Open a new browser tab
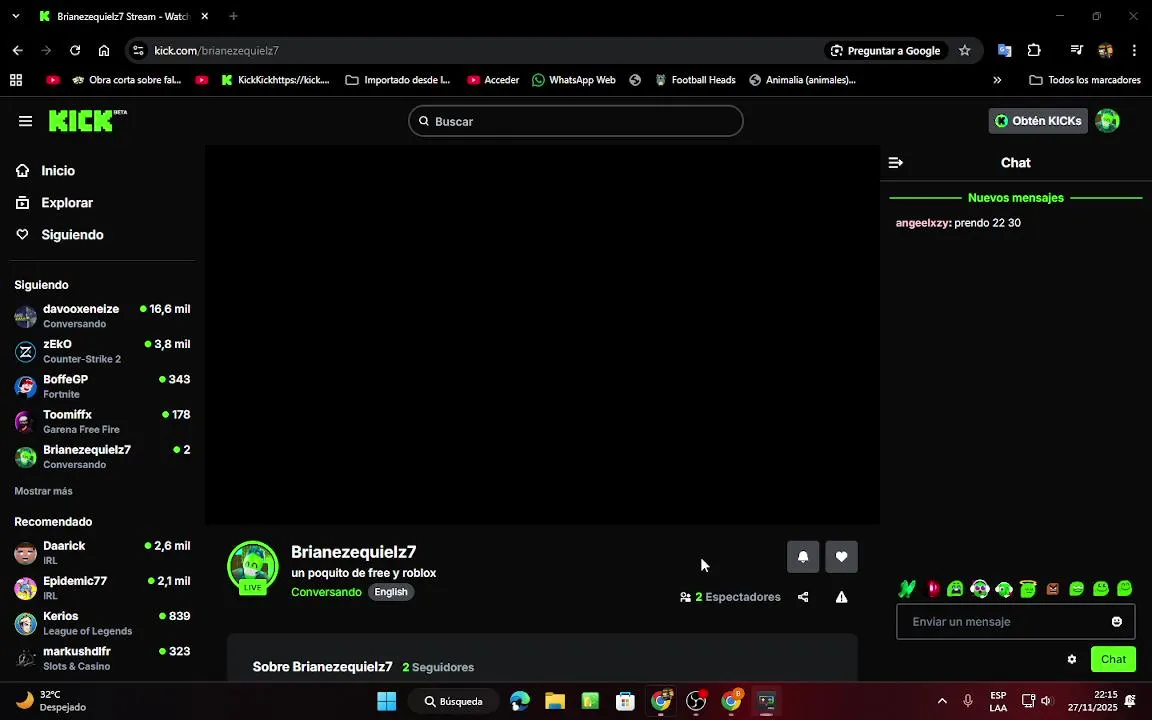This screenshot has height=720, width=1152. point(233,16)
